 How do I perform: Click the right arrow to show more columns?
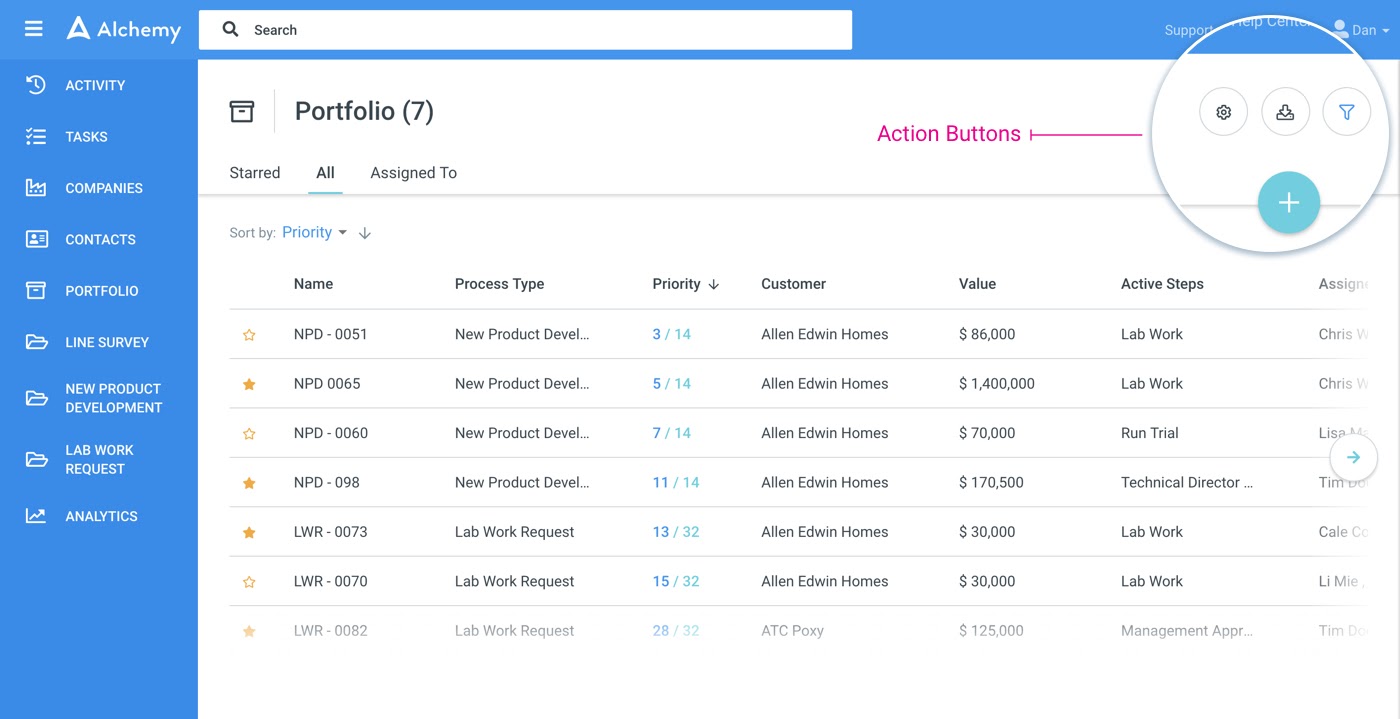(1353, 457)
